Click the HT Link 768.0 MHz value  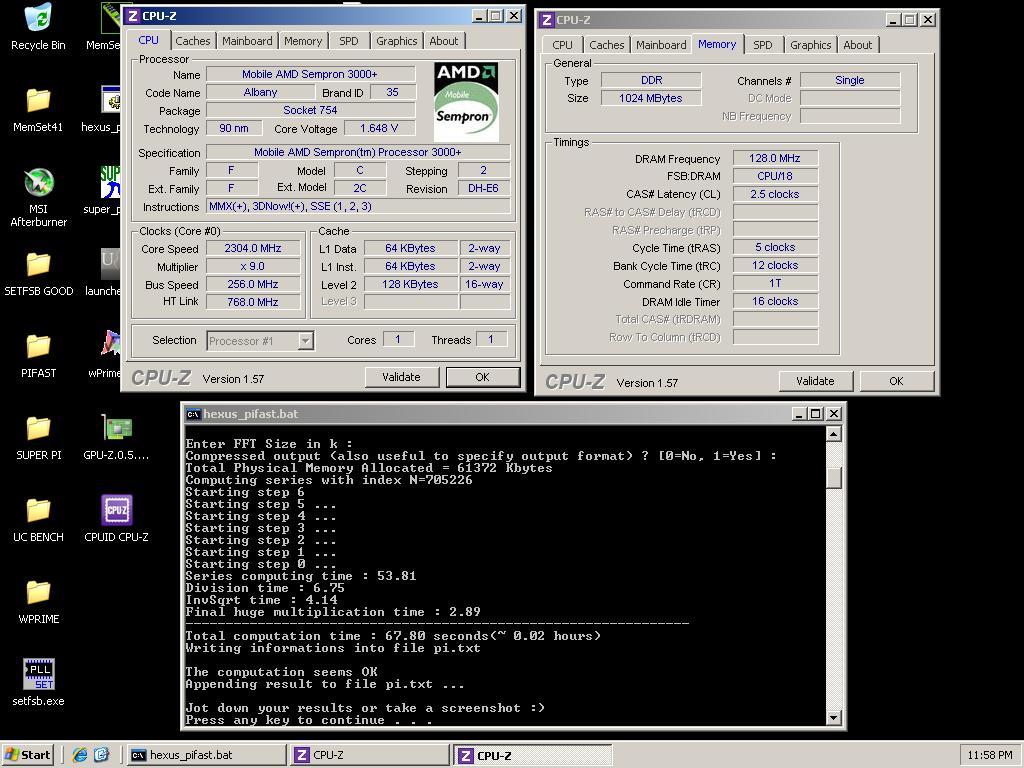253,302
